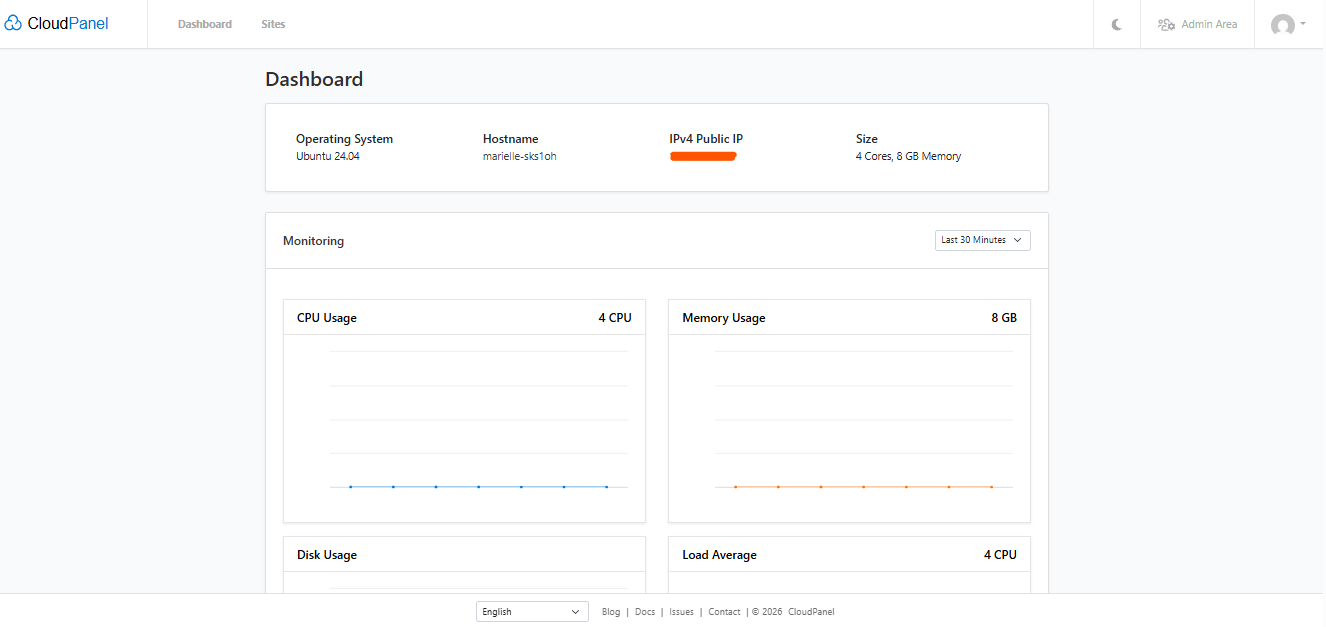Open the Last 30 Minutes dropdown
This screenshot has width=1326, height=627.
point(980,240)
